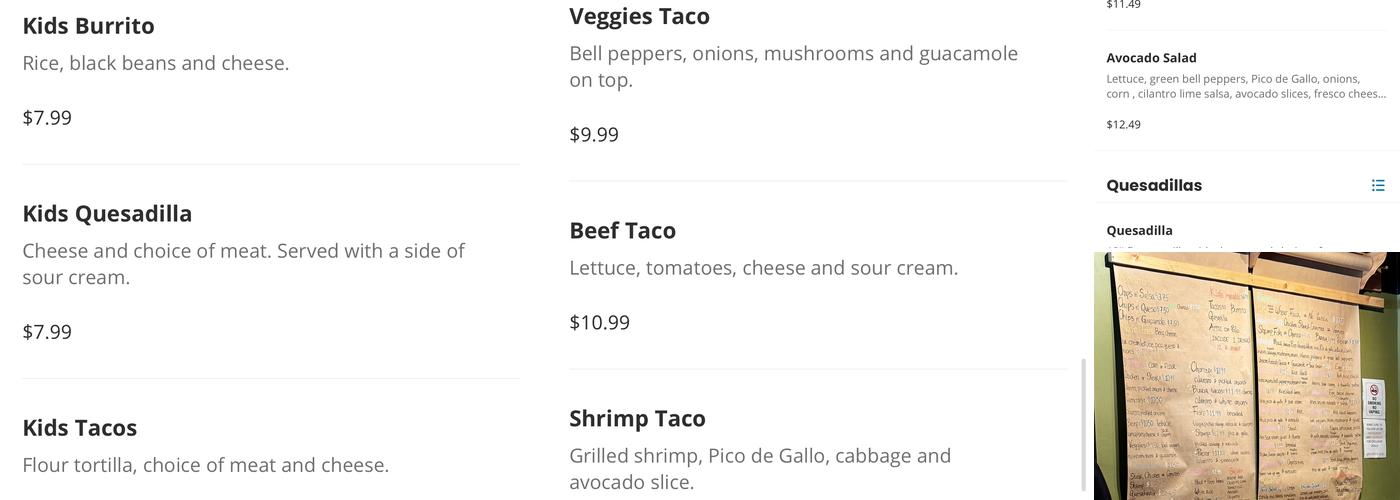Select the Veggies Taco item

click(x=639, y=17)
